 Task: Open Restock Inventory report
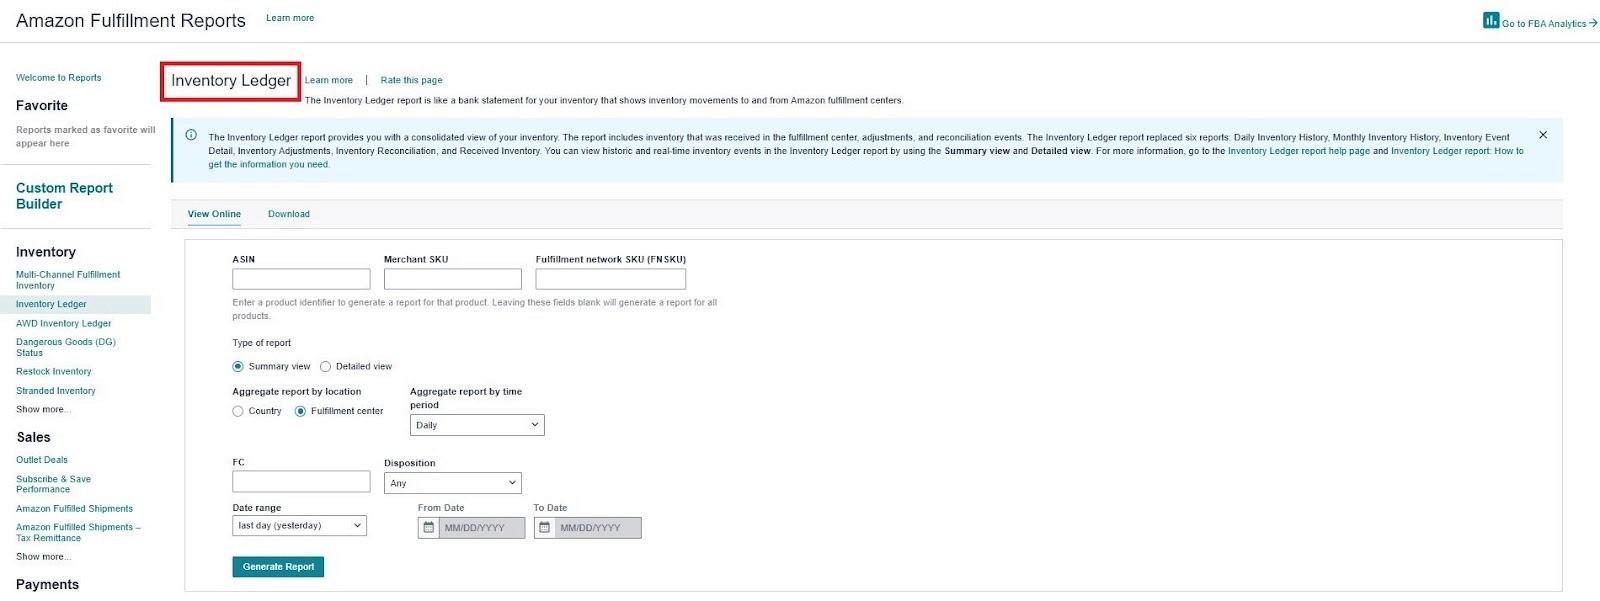[x=54, y=371]
